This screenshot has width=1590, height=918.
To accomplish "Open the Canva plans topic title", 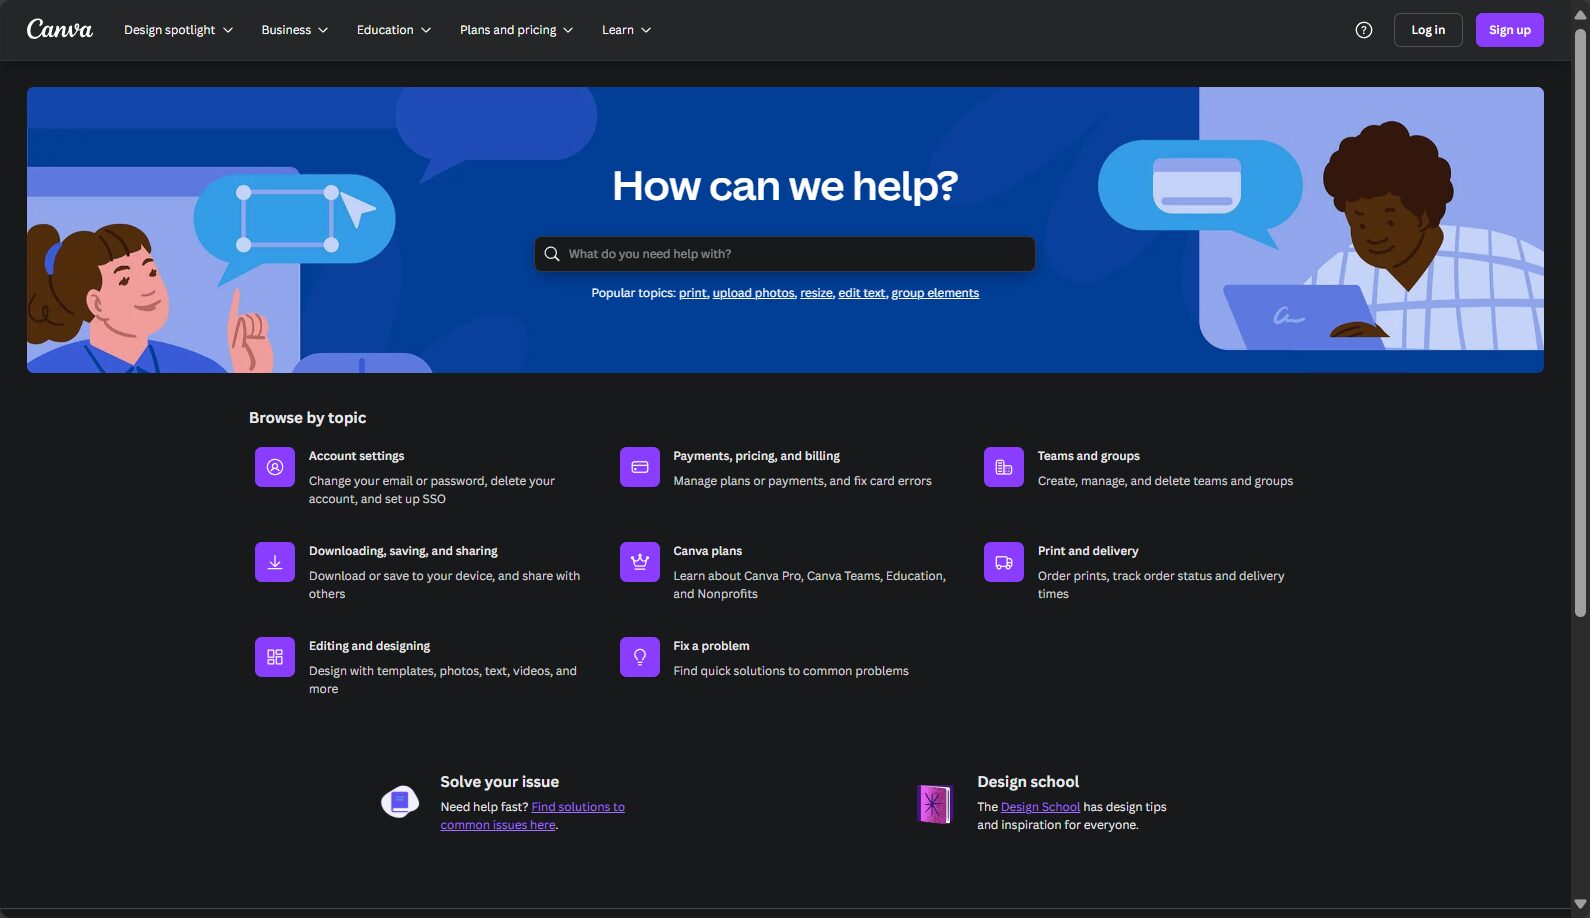I will pyautogui.click(x=708, y=551).
